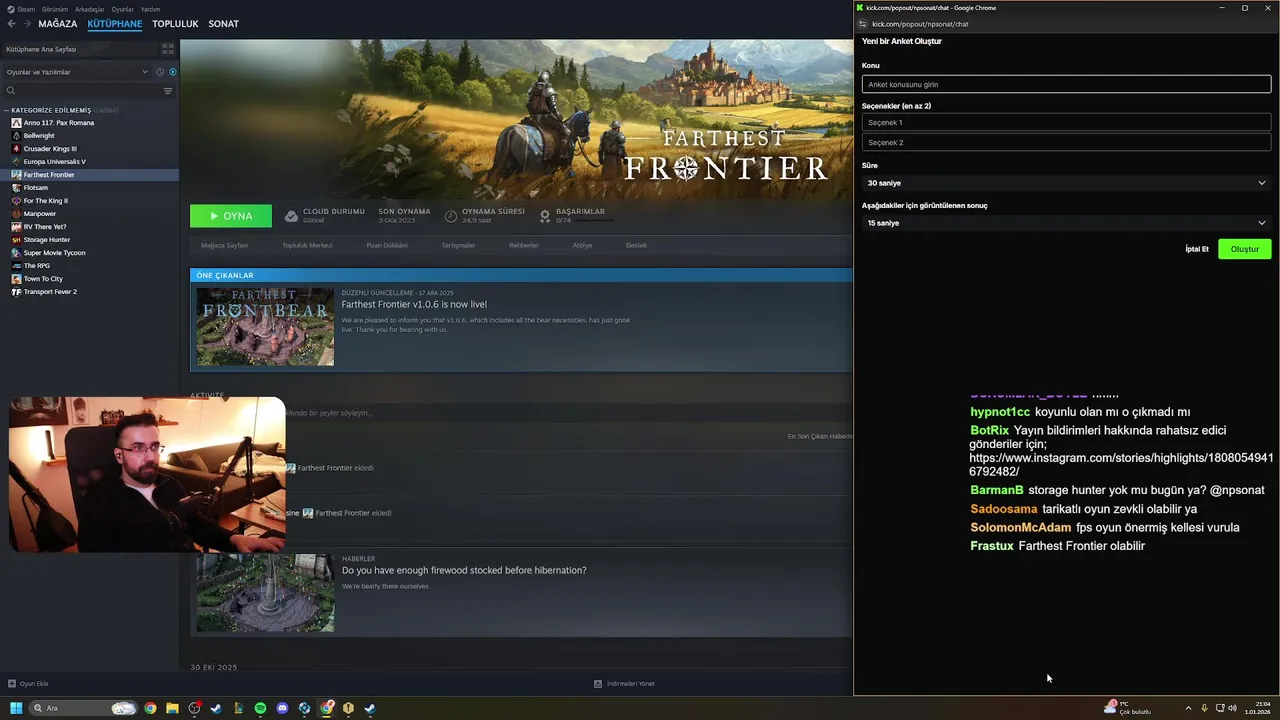
Task: Open Farthest Frontier v1.0.6 news thumbnail
Action: coord(265,326)
